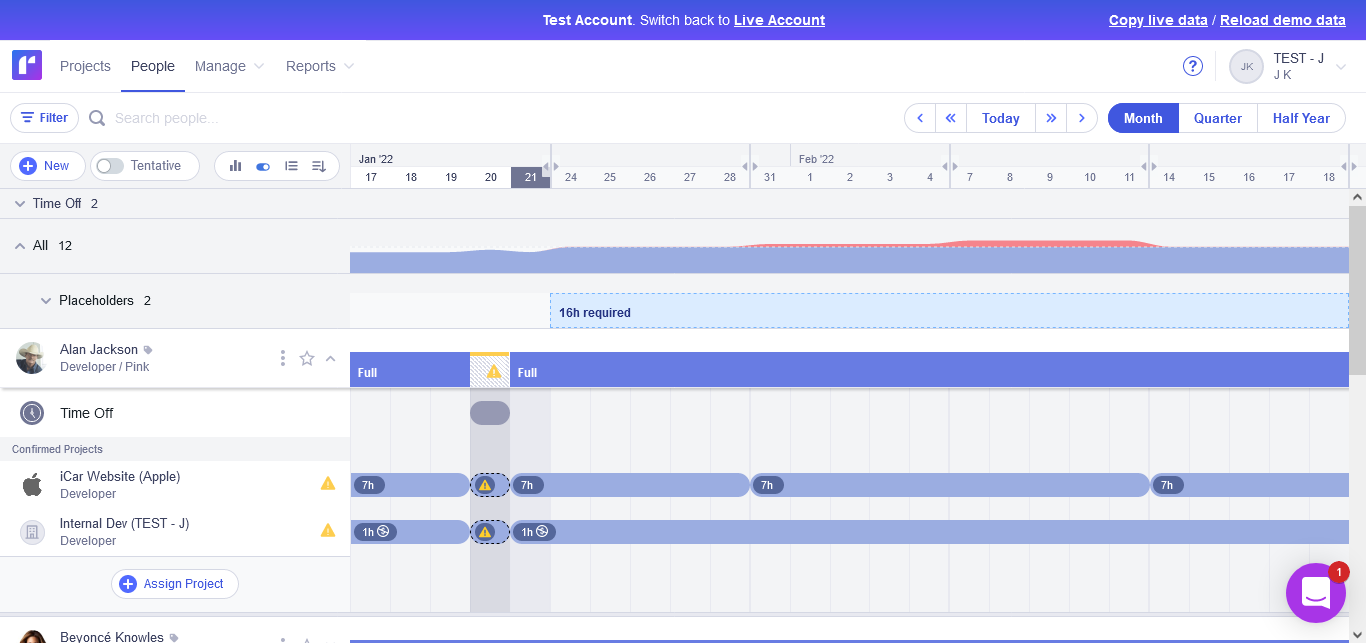The width and height of the screenshot is (1366, 643).
Task: Select the highlighted date 21 in timeline
Action: 531,177
